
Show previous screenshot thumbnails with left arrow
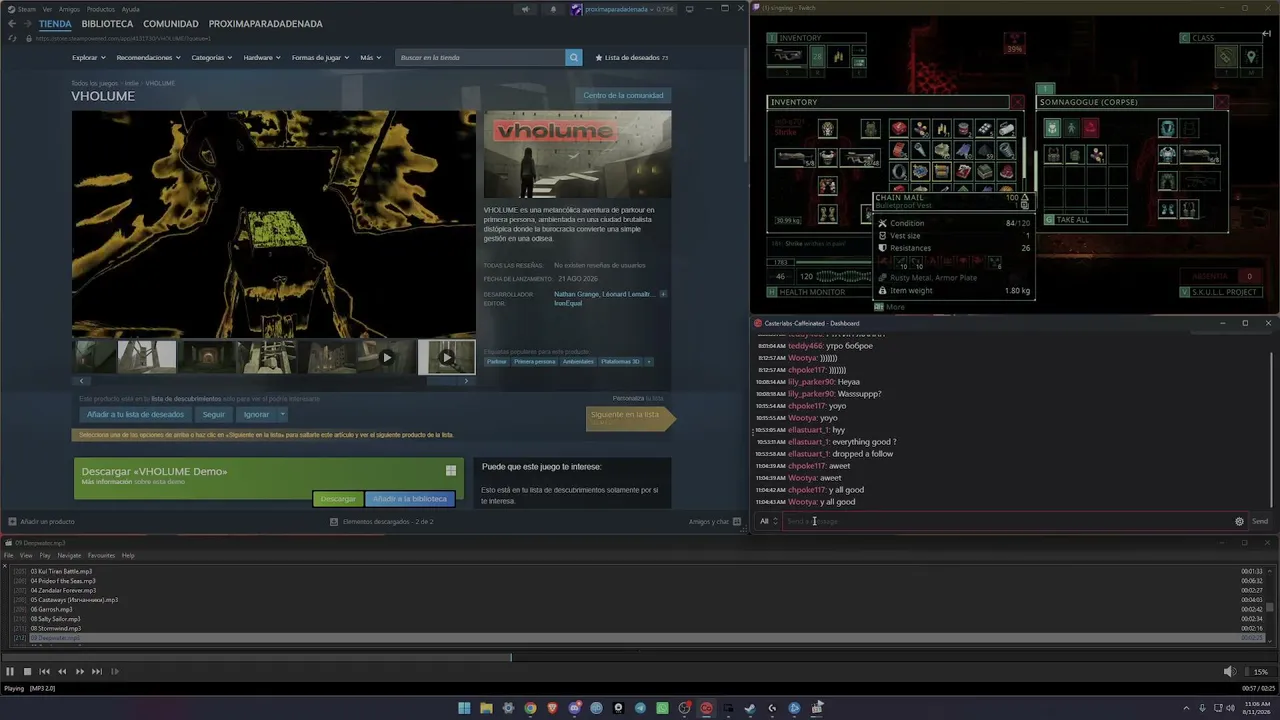point(82,381)
